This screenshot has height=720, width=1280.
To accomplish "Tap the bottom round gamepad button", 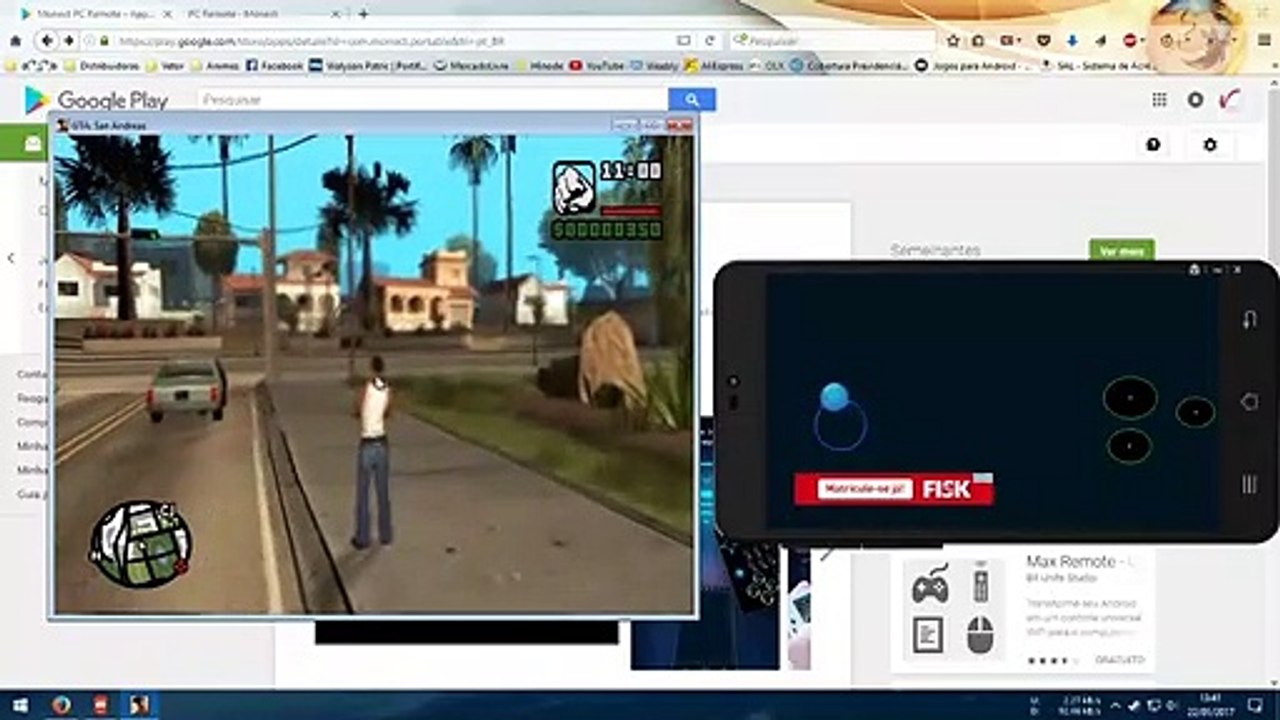I will click(1129, 445).
